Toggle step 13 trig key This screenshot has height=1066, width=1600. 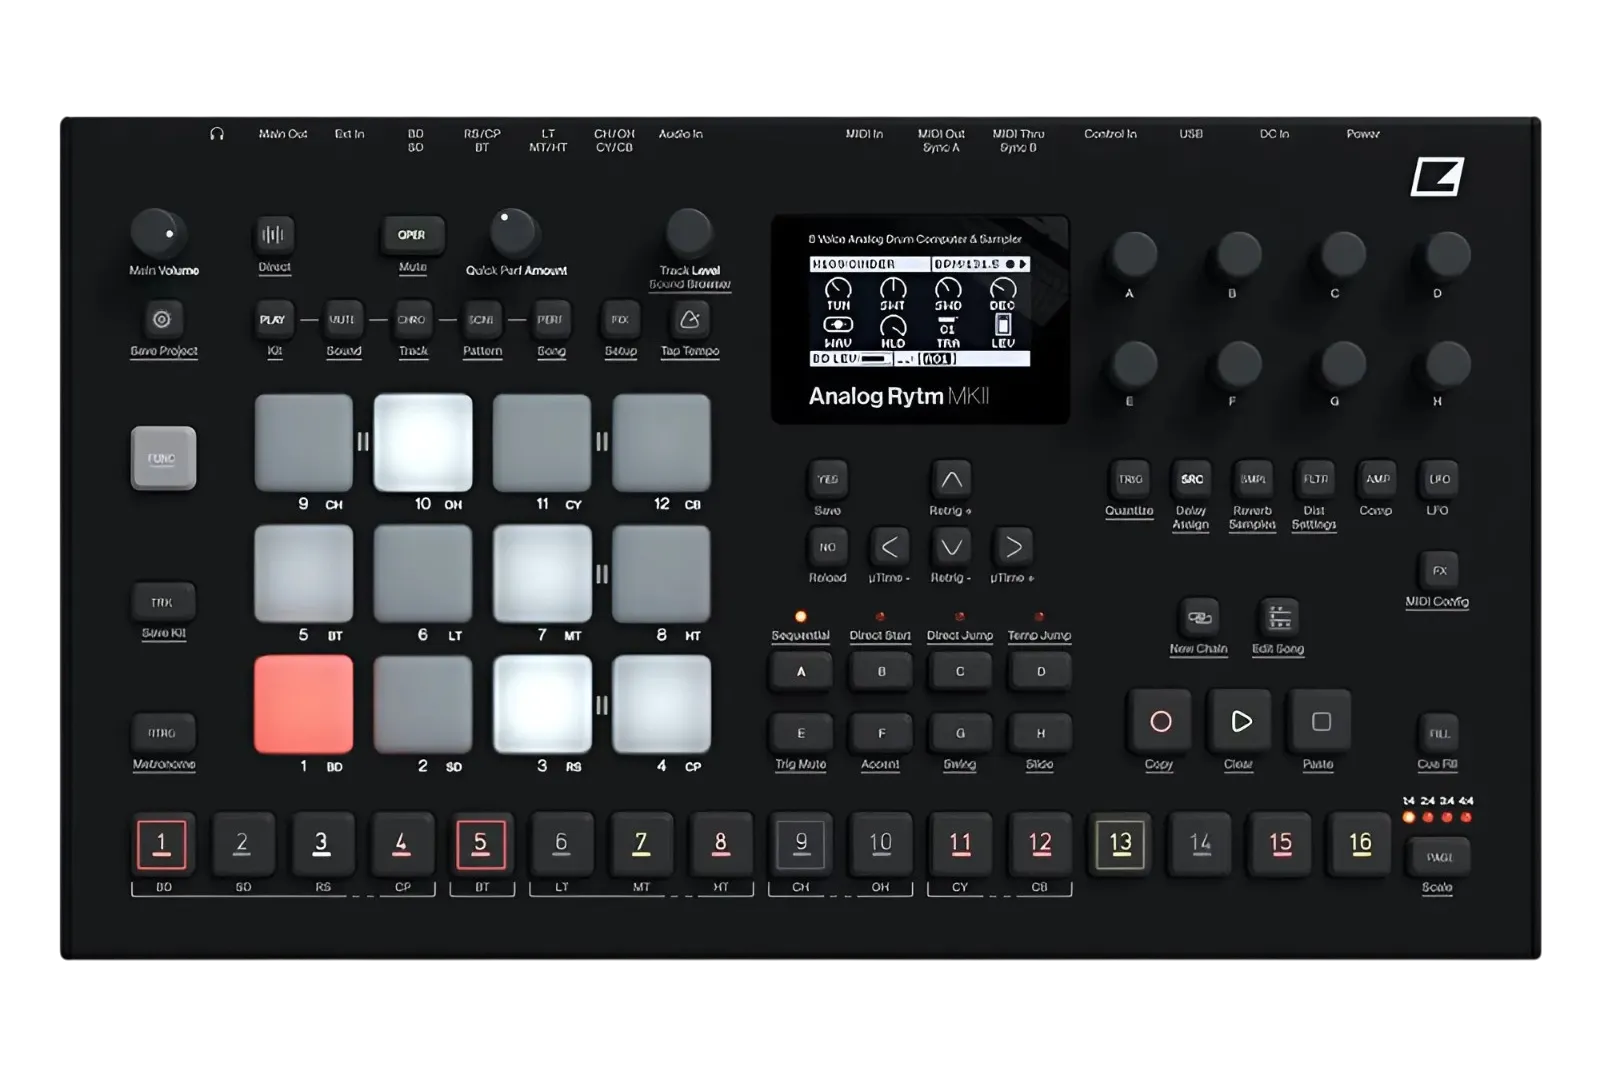[1120, 843]
